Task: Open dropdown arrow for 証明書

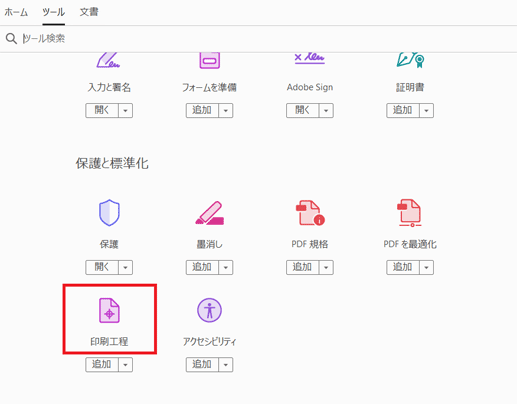Action: 427,110
